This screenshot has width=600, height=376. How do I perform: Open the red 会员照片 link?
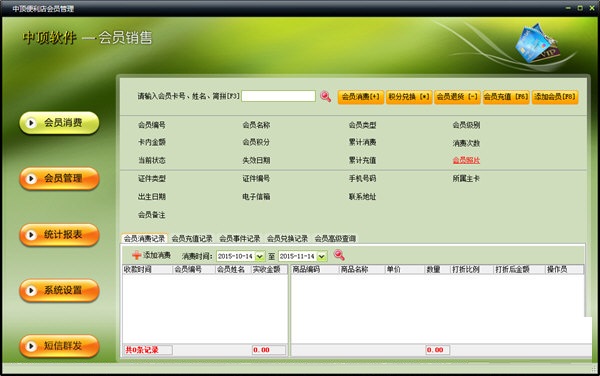(466, 160)
